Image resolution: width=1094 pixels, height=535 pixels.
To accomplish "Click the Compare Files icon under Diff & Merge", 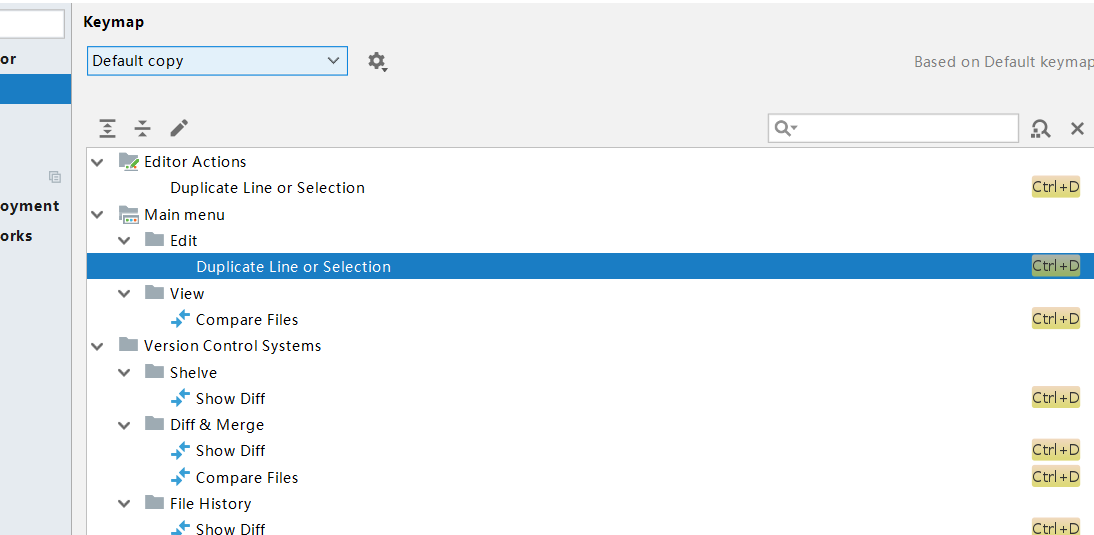I will click(x=181, y=477).
